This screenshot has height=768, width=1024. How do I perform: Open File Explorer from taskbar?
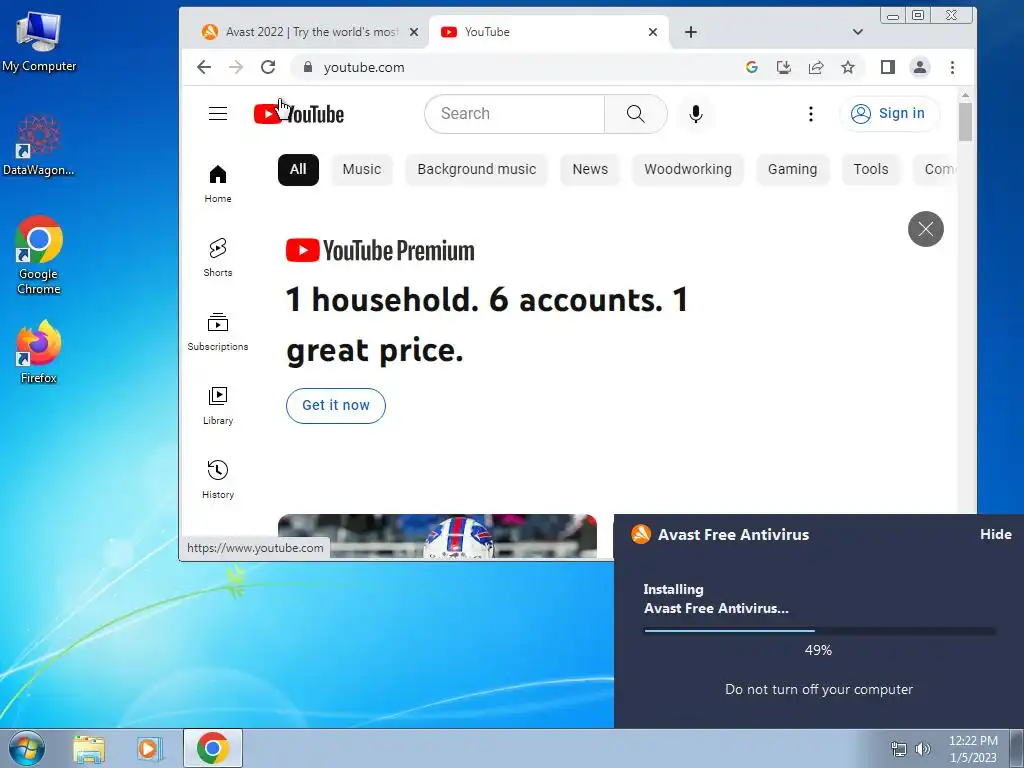89,748
